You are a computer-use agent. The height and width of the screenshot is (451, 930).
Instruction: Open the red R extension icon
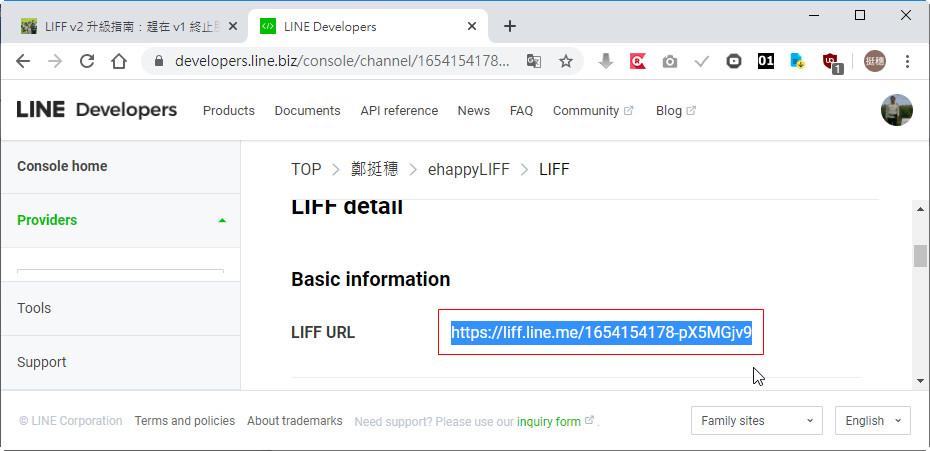pos(638,61)
